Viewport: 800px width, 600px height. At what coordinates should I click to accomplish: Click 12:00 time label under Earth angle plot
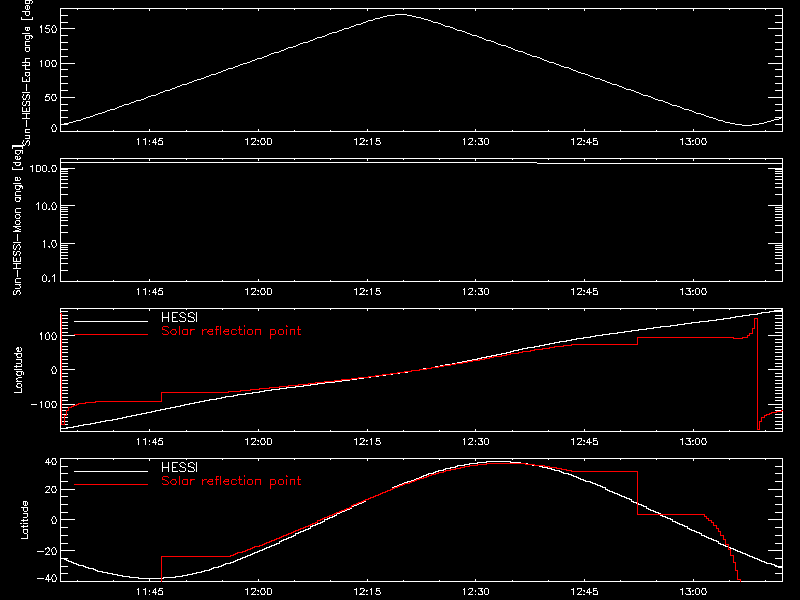(258, 141)
